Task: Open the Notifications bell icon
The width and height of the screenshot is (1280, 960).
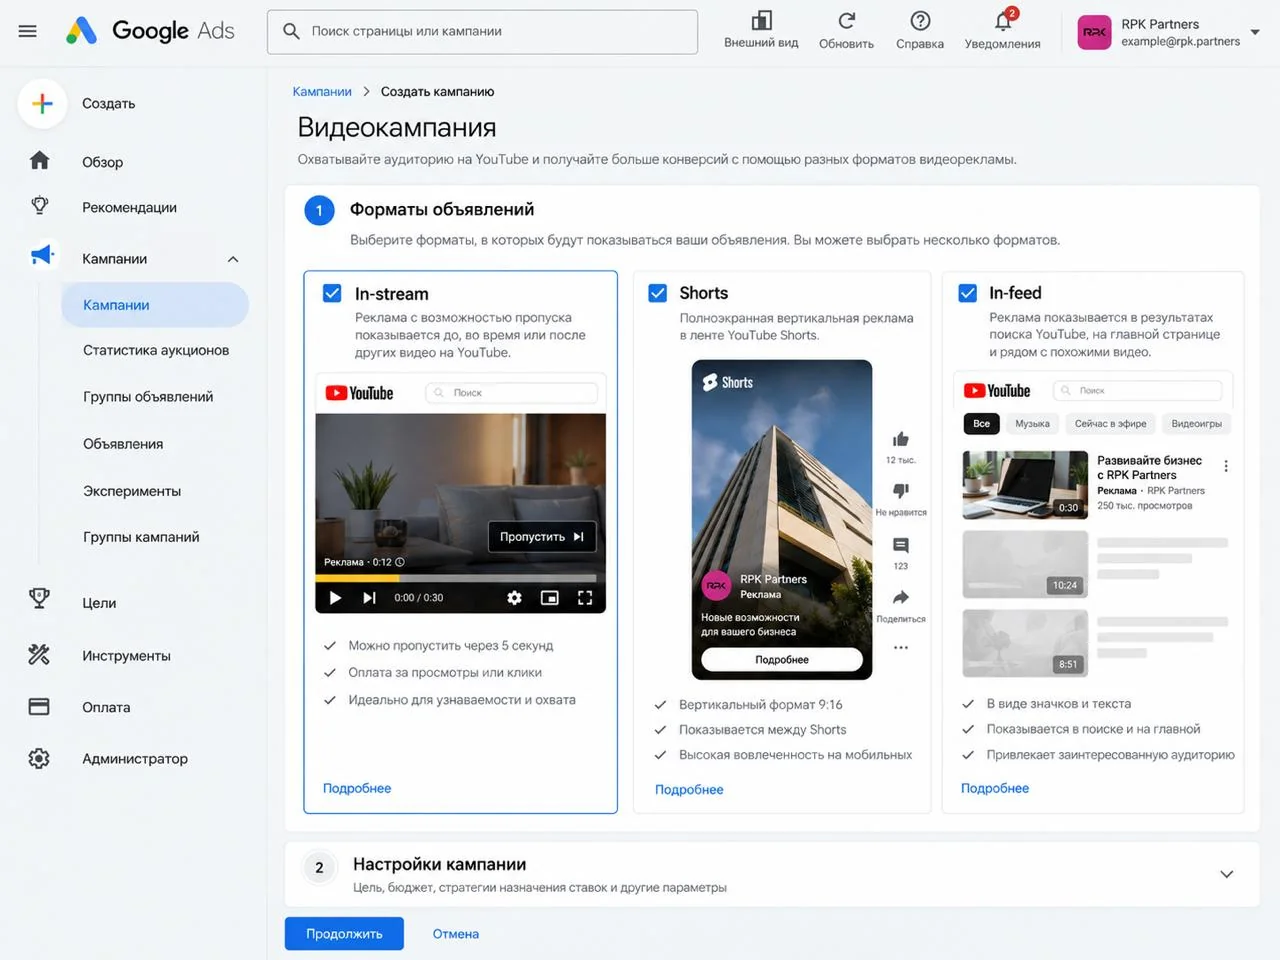Action: click(1003, 21)
